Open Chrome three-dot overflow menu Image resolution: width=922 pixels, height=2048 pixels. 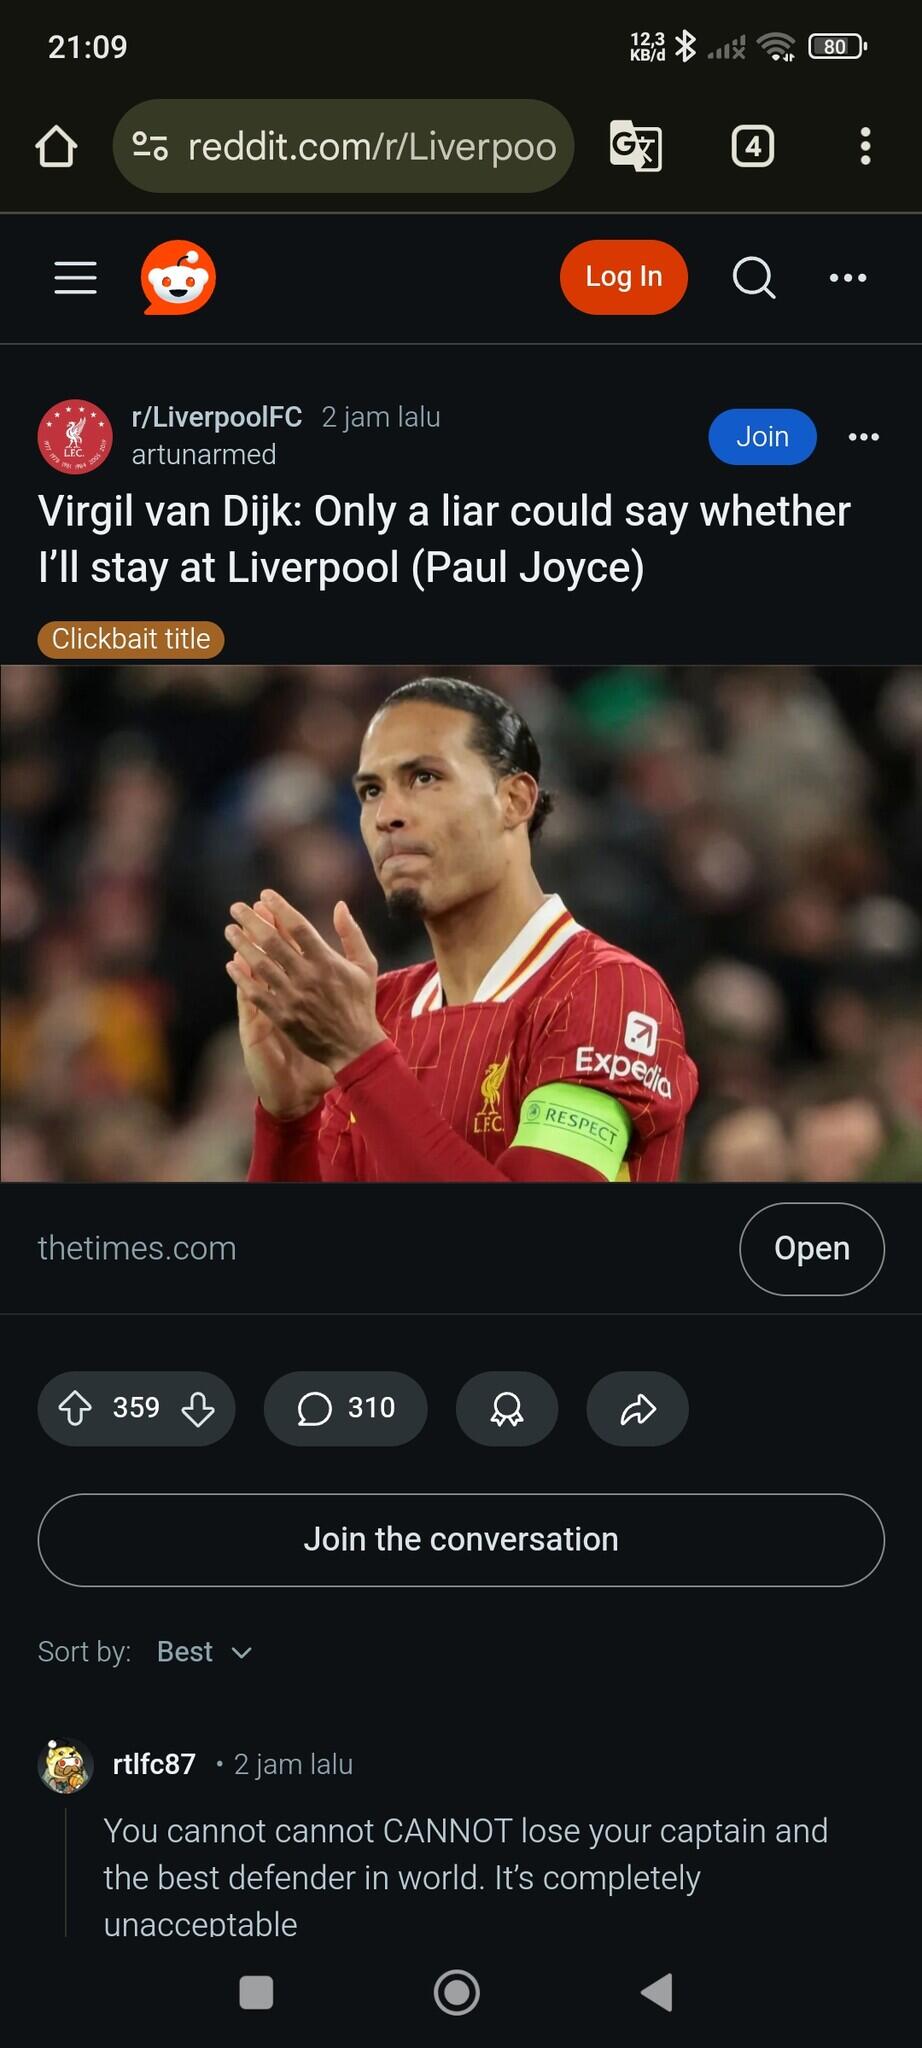pyautogui.click(x=866, y=147)
